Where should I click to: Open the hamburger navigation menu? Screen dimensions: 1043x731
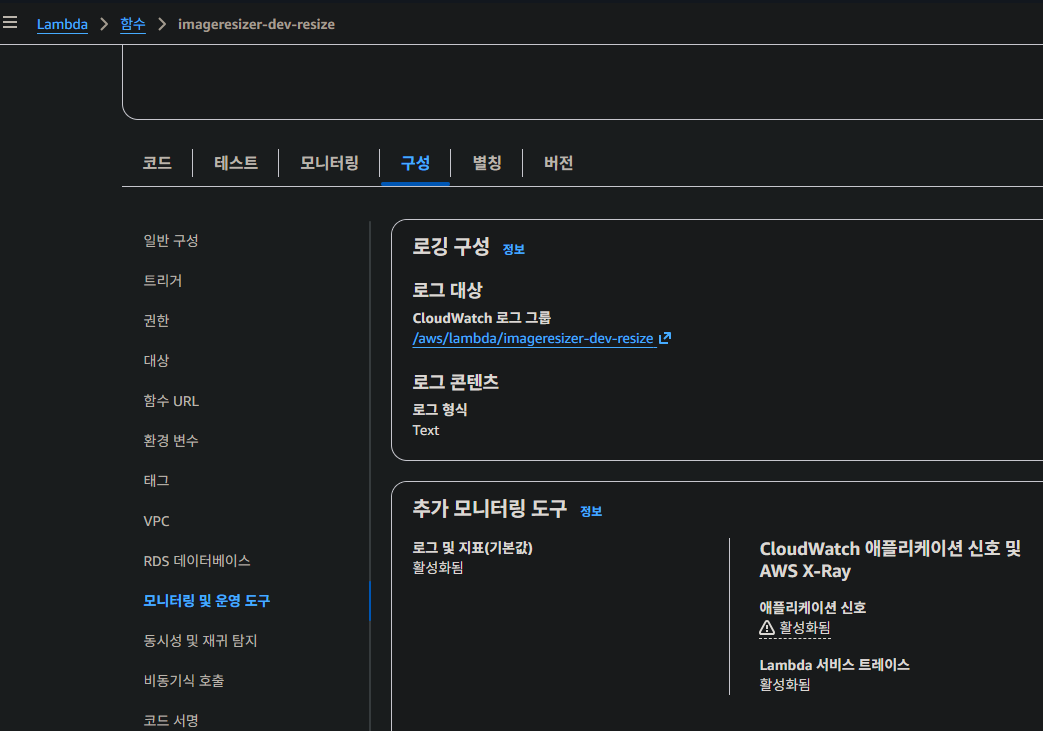tap(10, 23)
